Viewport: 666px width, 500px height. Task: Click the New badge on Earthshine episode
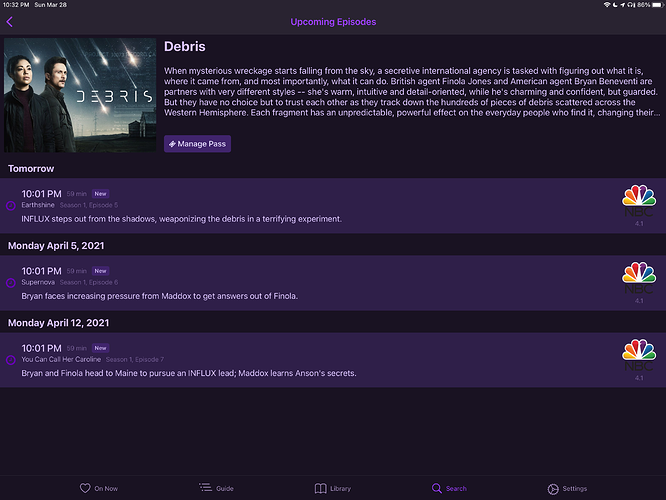(100, 193)
